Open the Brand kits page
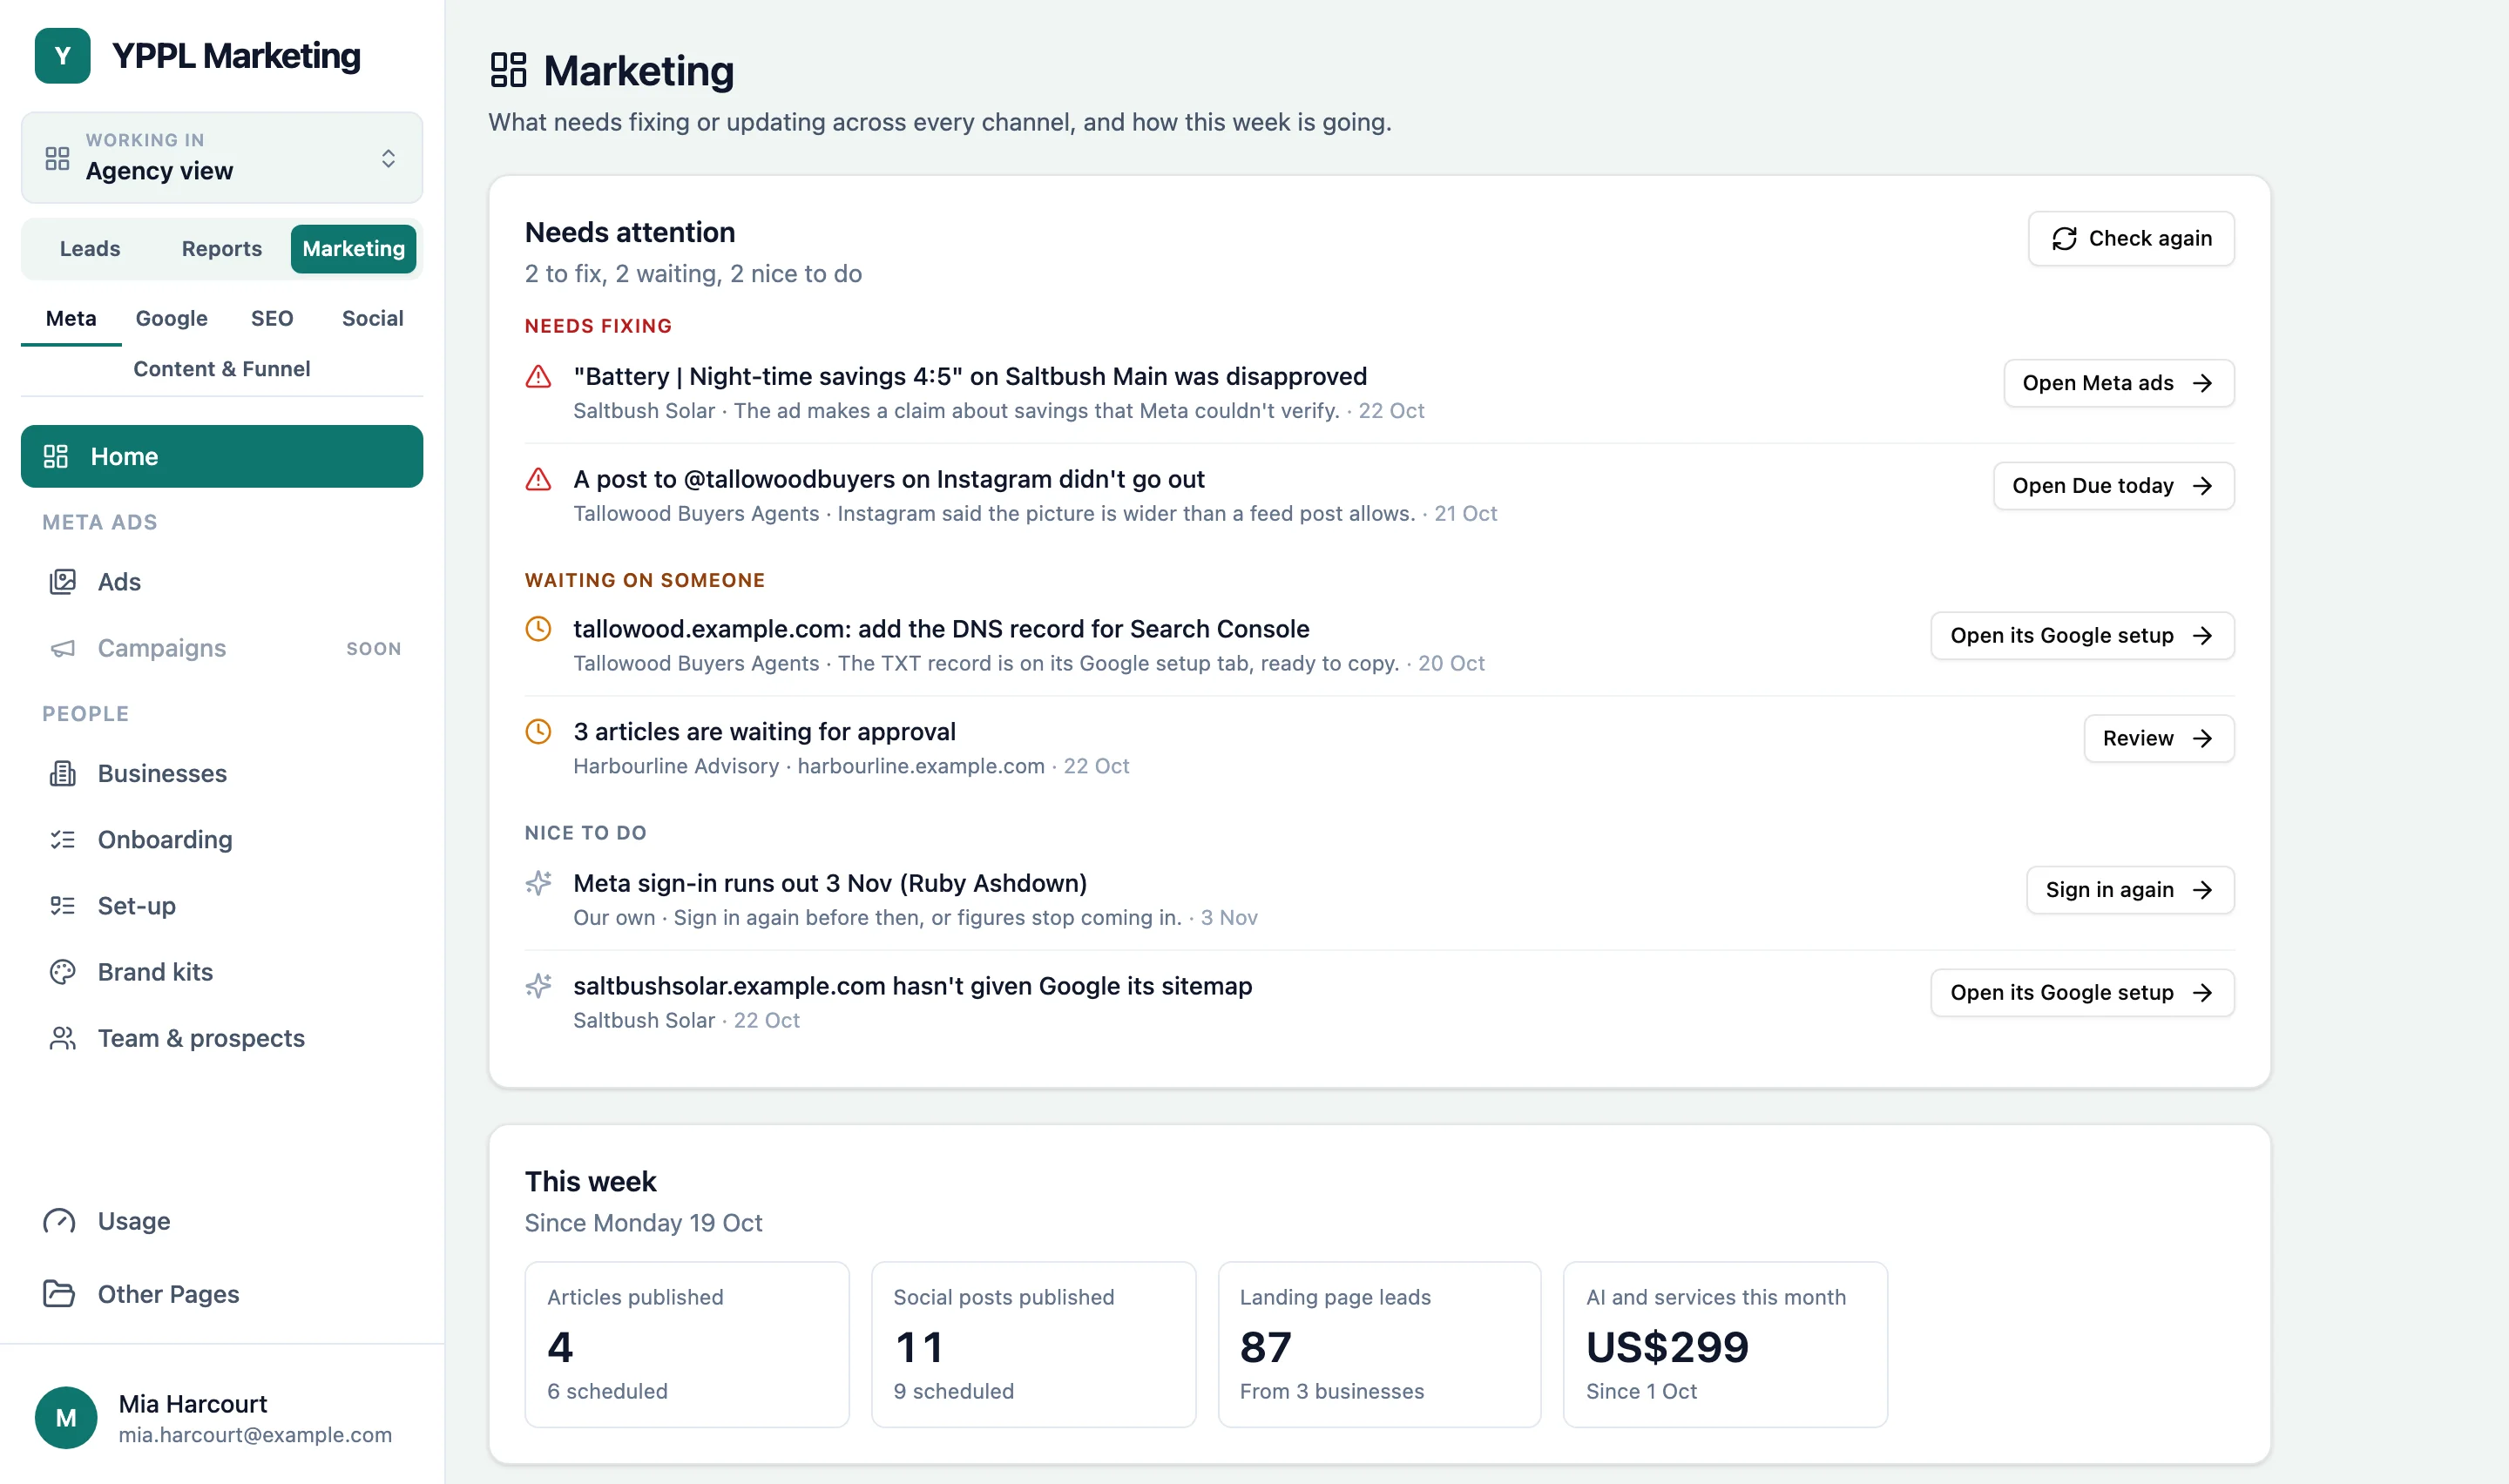The width and height of the screenshot is (2509, 1484). click(222, 972)
